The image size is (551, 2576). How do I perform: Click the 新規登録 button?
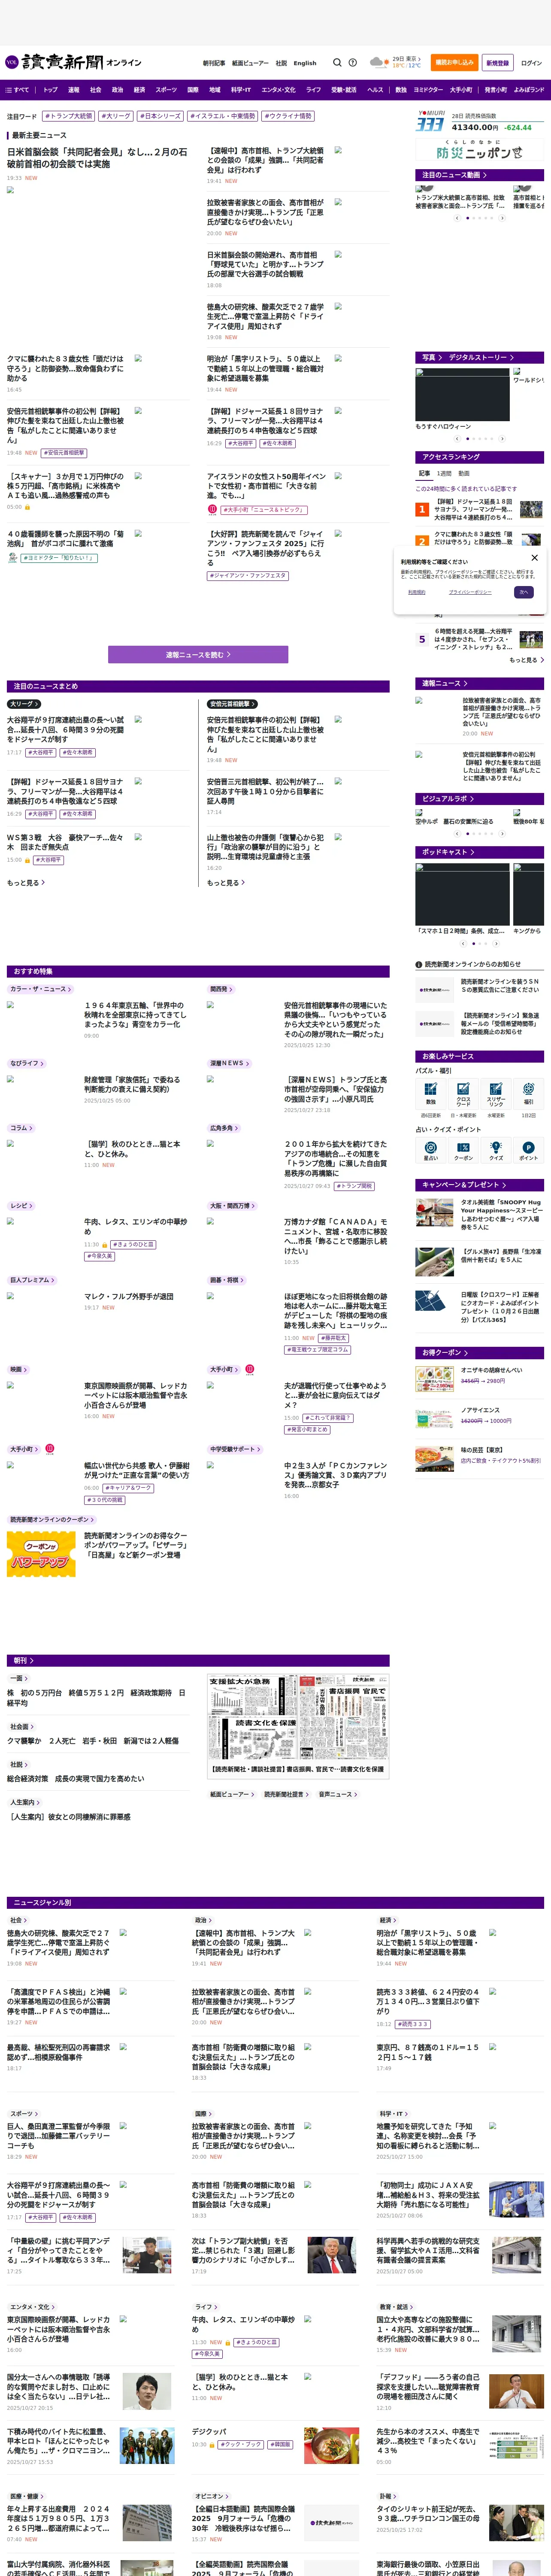497,62
